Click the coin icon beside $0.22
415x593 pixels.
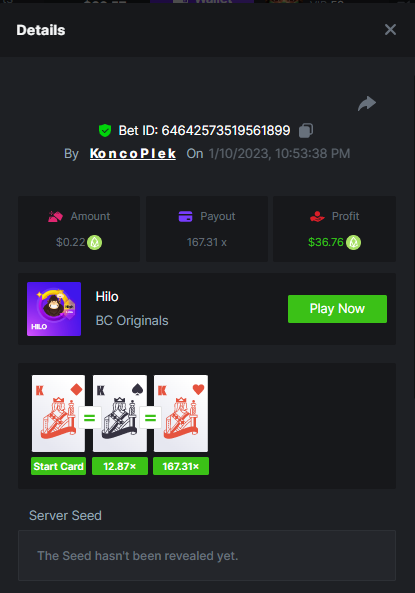[95, 242]
